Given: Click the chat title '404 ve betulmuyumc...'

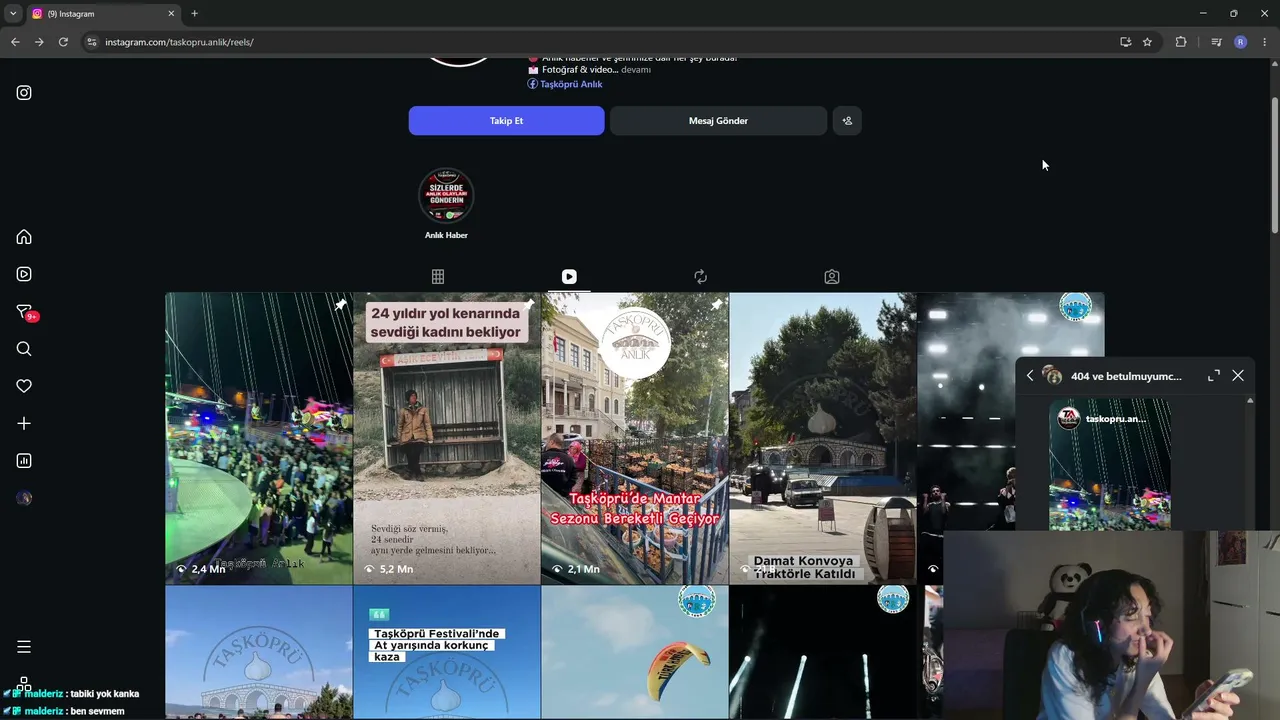Looking at the screenshot, I should pos(1126,376).
